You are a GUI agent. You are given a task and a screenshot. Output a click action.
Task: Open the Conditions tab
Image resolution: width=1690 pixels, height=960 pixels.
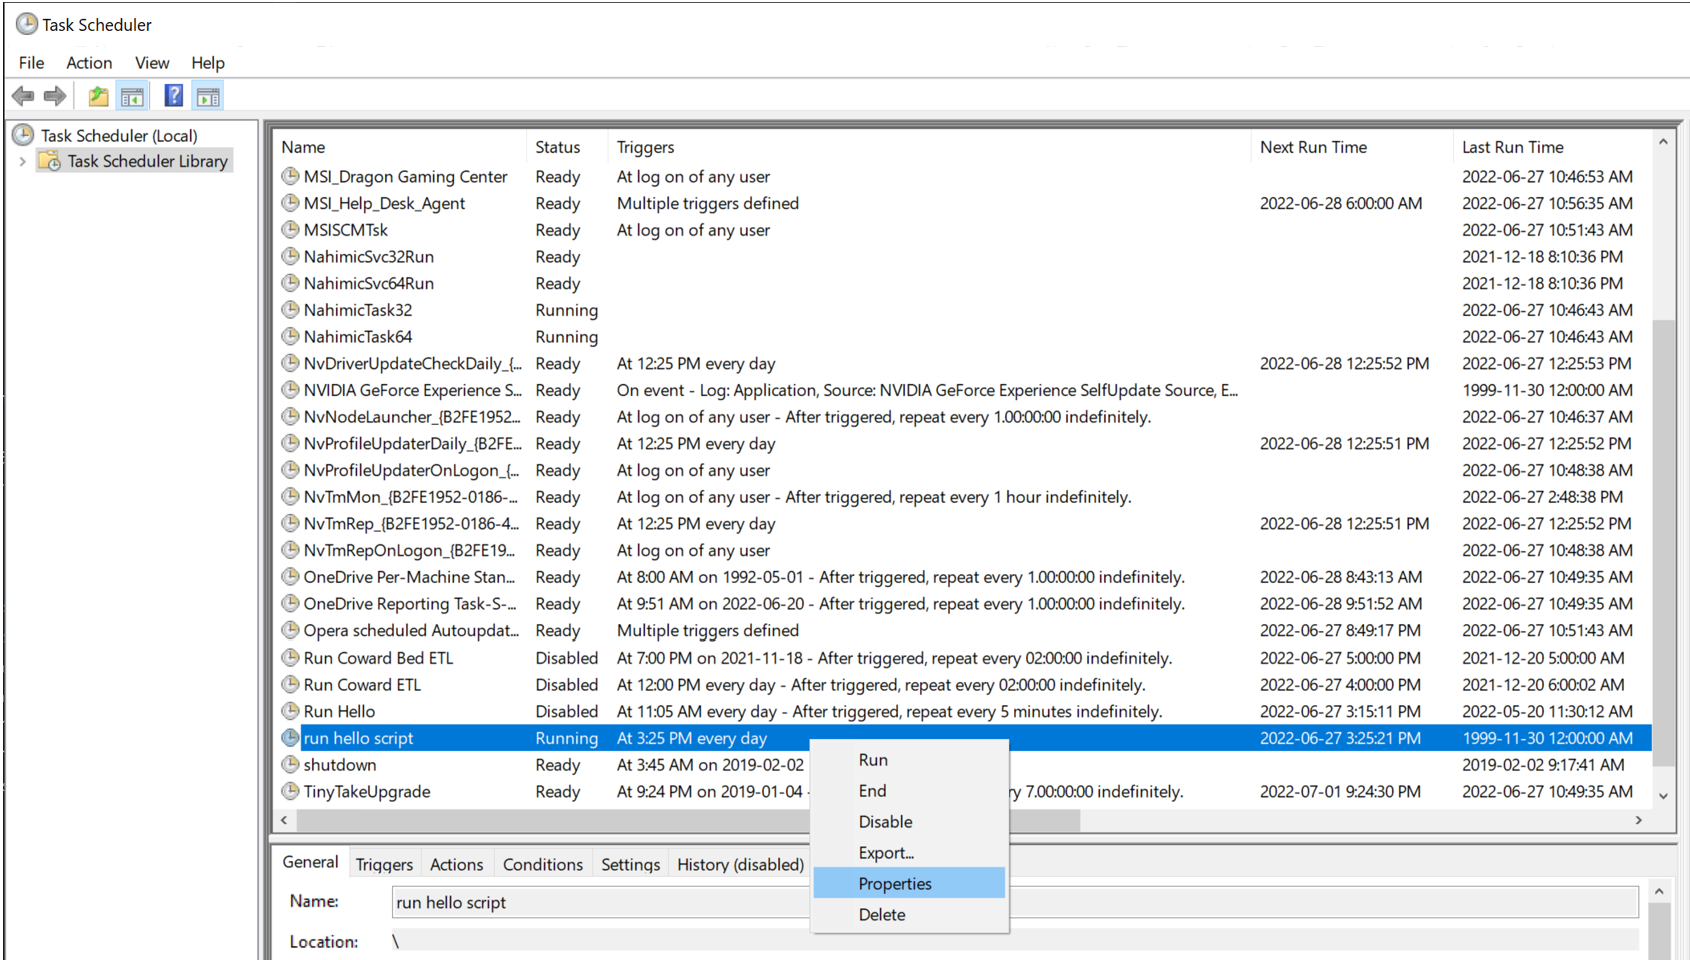[x=542, y=864]
